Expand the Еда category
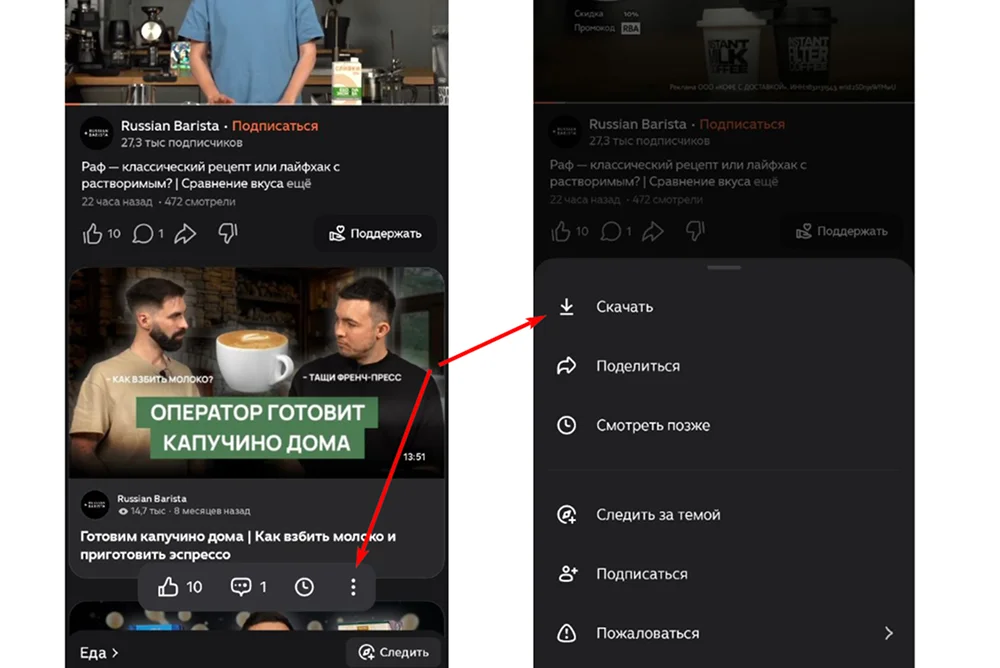 click(x=98, y=652)
